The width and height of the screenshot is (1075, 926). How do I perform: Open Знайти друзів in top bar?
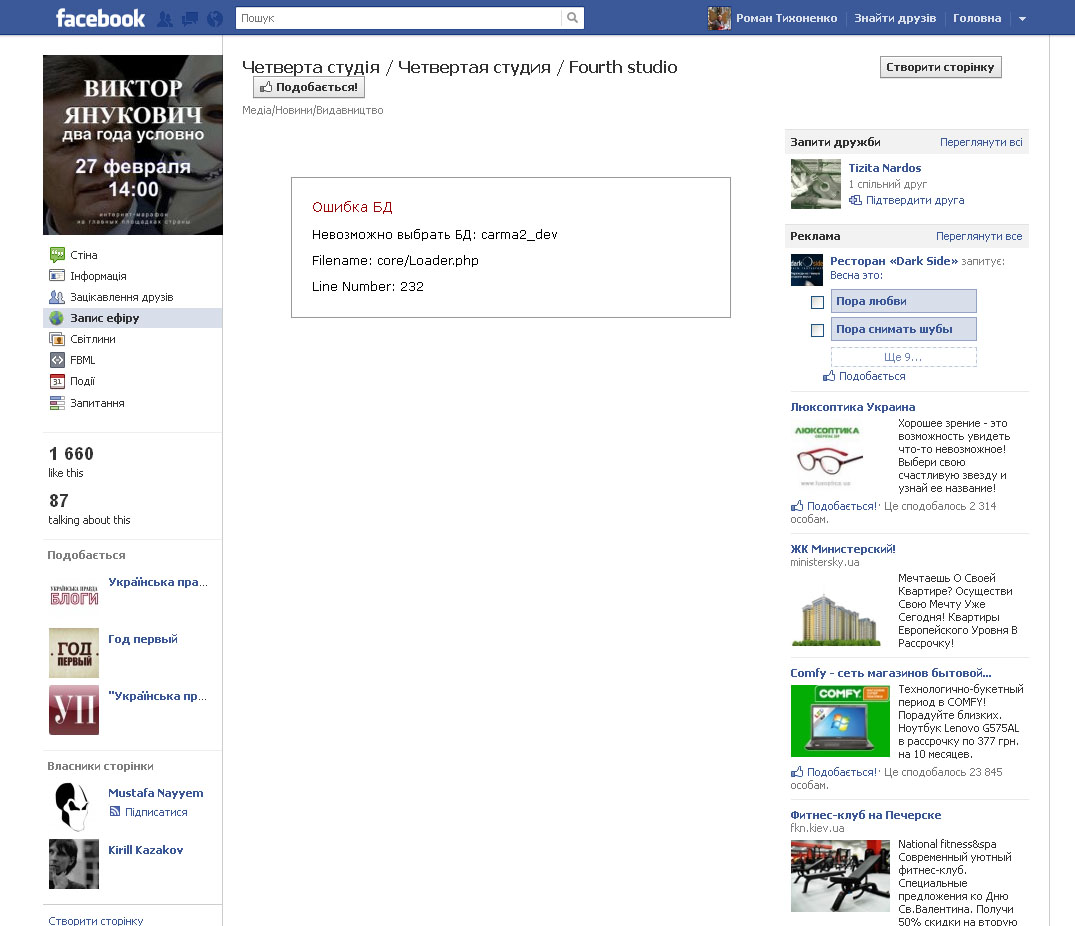[895, 19]
